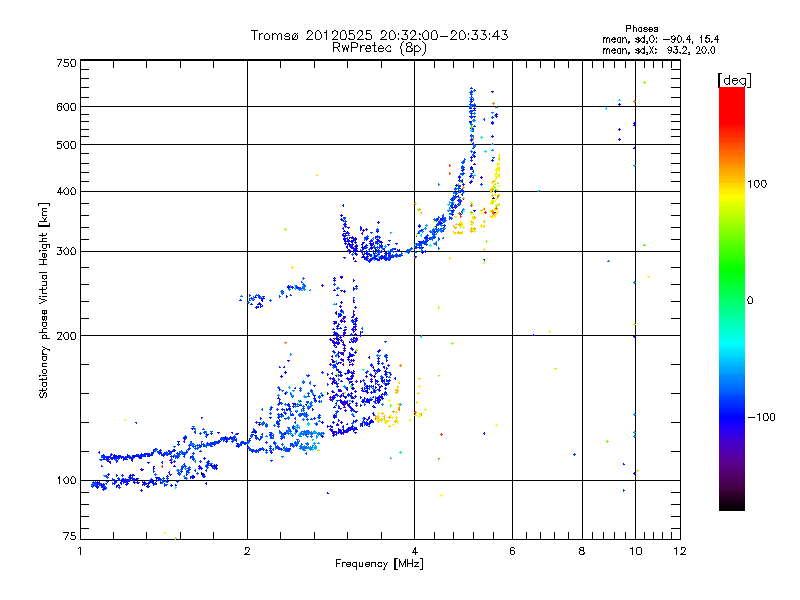The image size is (800, 600).
Task: Click the colorbar label '0'
Action: 750,301
